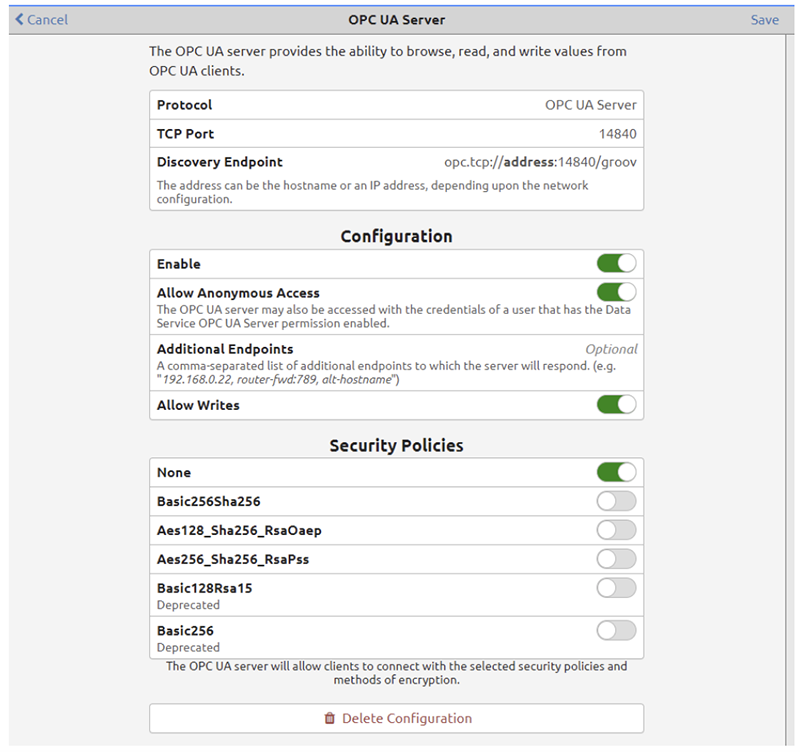
Task: Click the address hostname note under Discovery Endpoint
Action: [372, 192]
